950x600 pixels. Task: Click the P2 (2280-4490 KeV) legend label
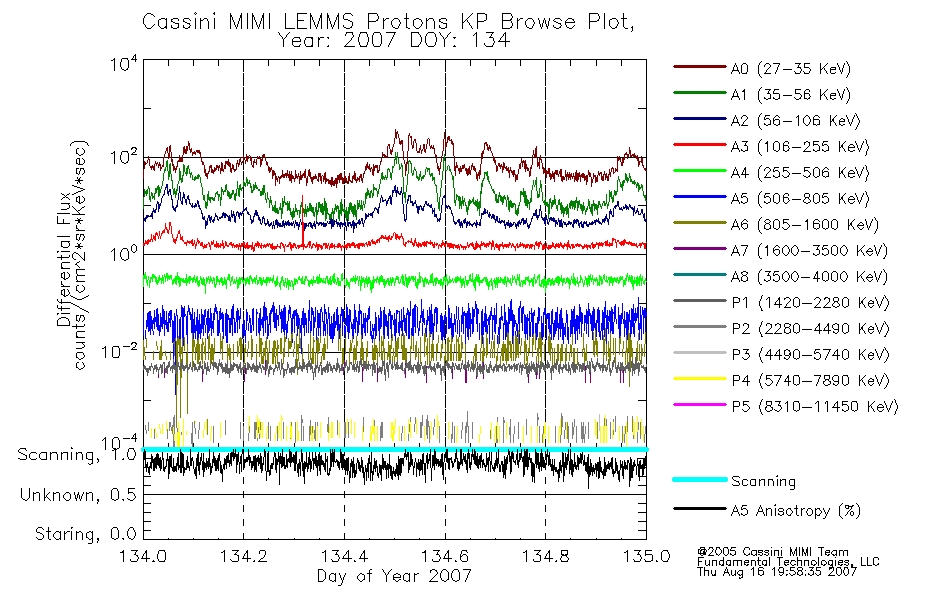811,328
